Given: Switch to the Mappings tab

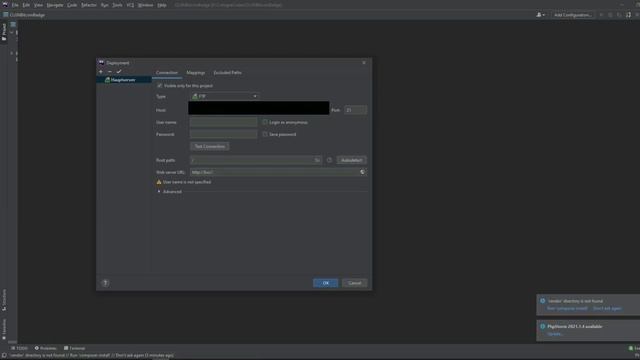Looking at the screenshot, I should coord(196,73).
